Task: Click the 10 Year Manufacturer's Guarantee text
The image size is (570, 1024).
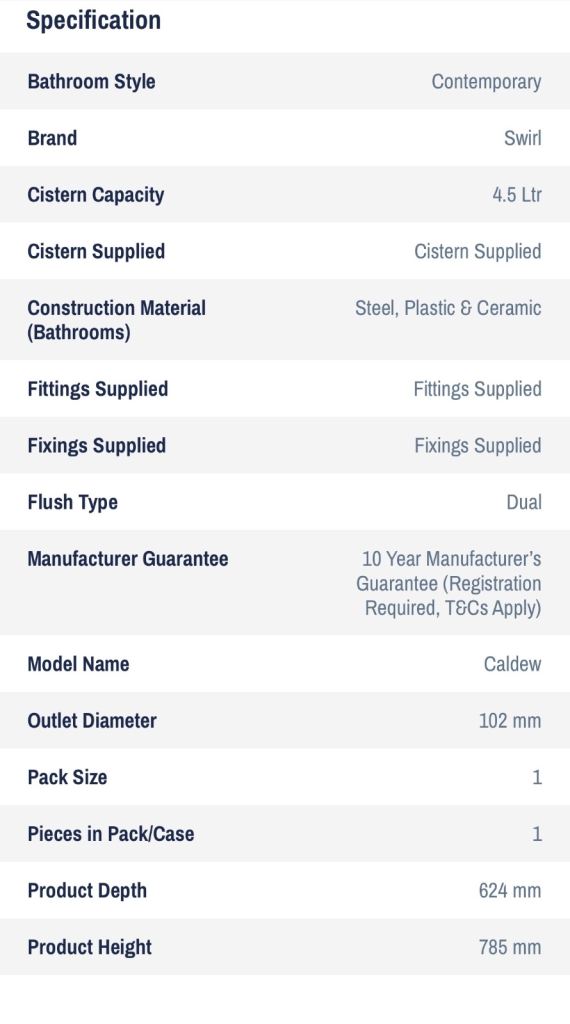Action: [449, 583]
